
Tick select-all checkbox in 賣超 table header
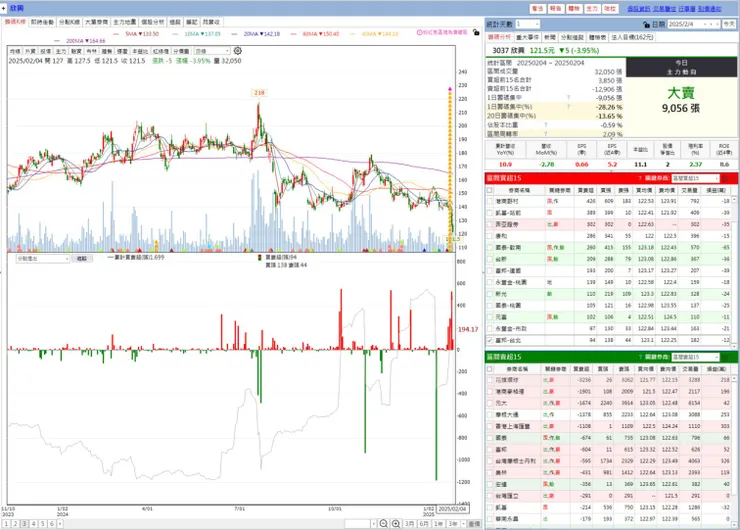tap(489, 369)
